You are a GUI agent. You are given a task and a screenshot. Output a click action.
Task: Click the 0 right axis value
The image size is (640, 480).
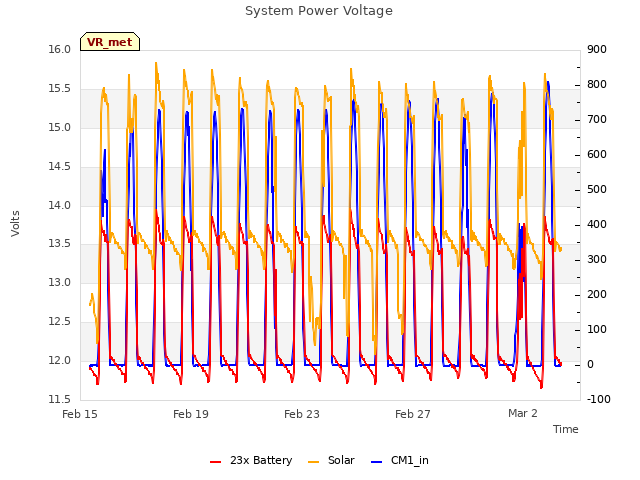coord(590,364)
